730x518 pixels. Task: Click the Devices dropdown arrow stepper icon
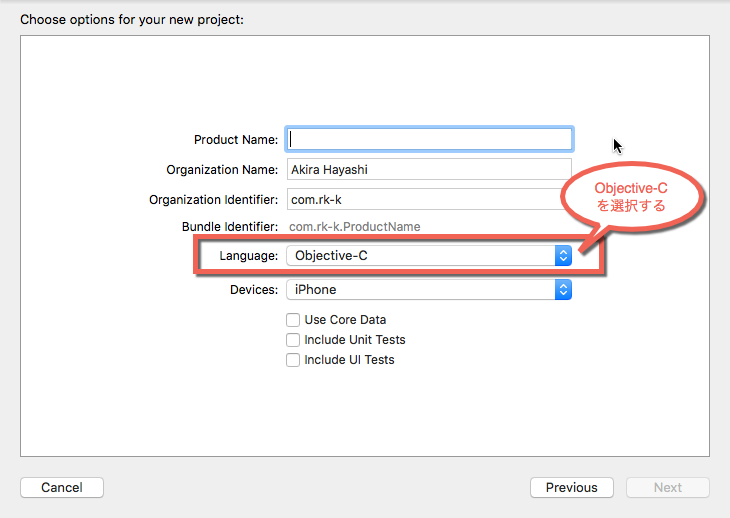pyautogui.click(x=563, y=289)
